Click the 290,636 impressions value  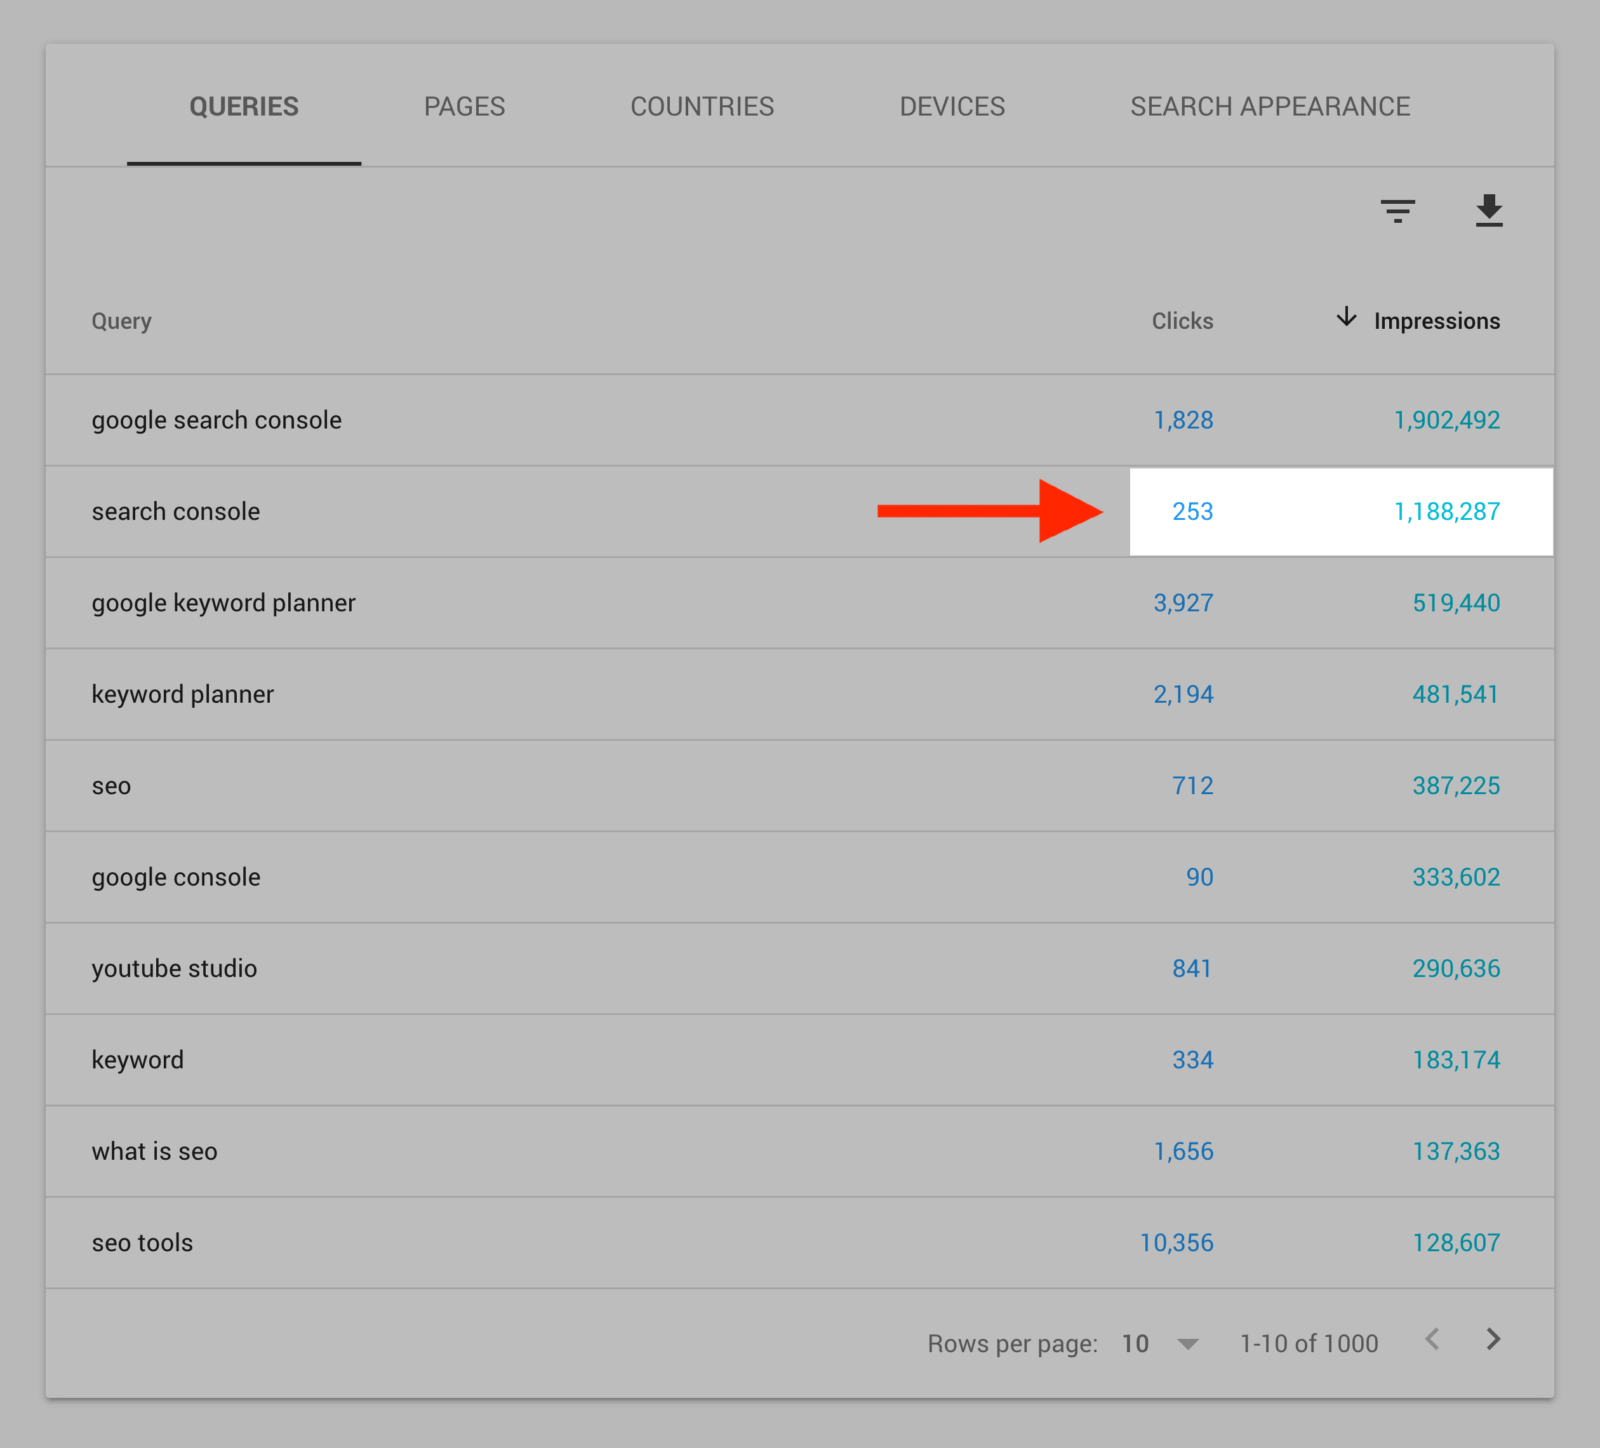pos(1456,968)
